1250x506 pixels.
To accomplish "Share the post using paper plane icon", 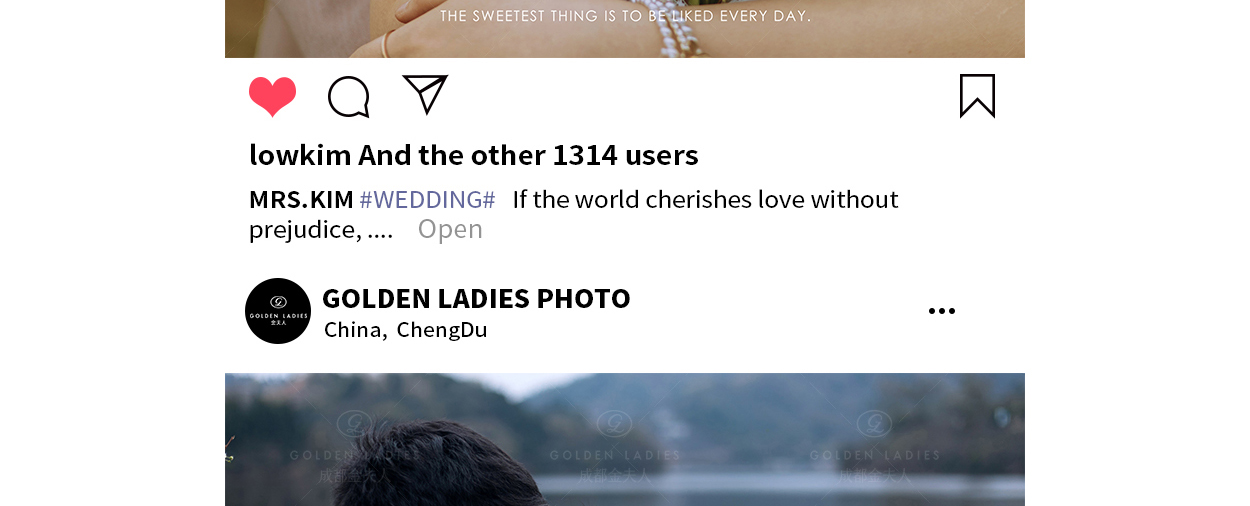I will click(x=425, y=94).
